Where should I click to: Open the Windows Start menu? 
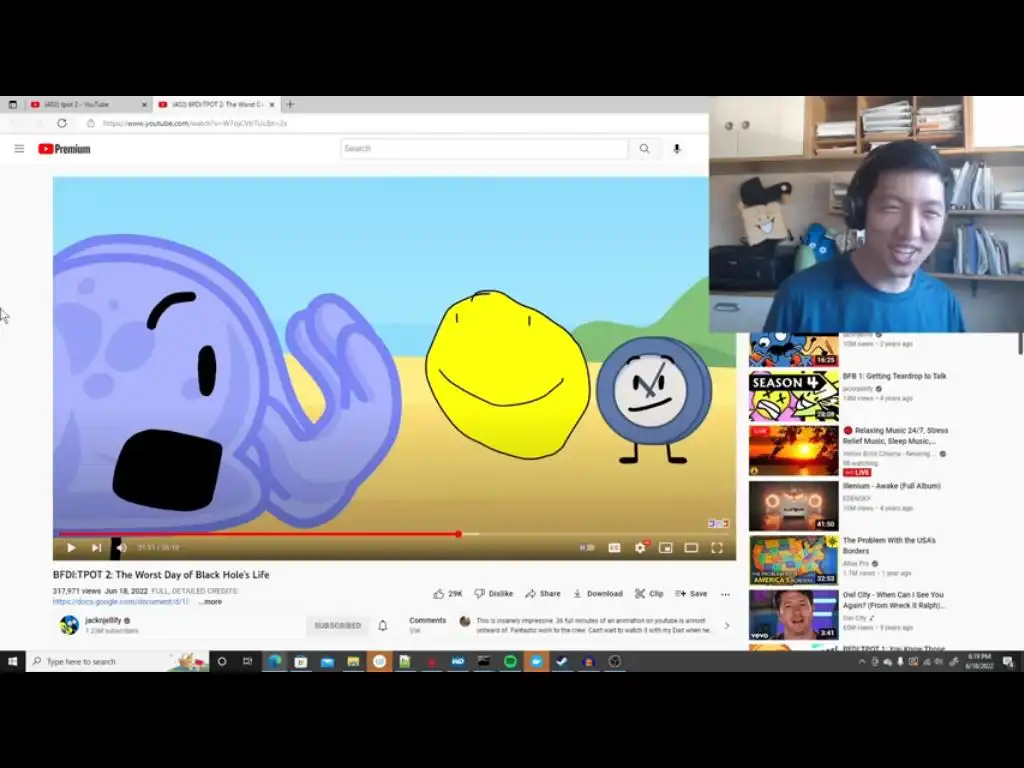[x=12, y=662]
